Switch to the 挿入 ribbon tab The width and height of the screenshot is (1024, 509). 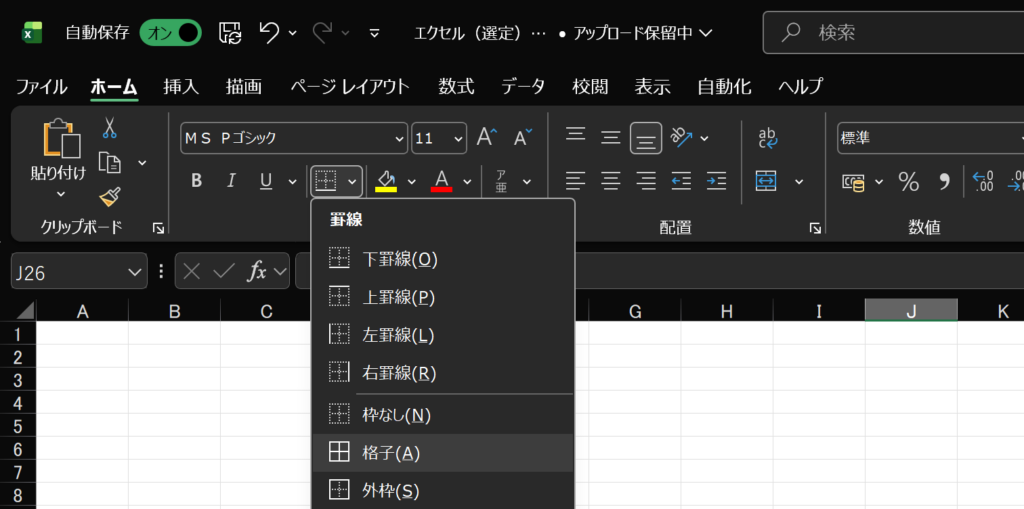[x=181, y=86]
